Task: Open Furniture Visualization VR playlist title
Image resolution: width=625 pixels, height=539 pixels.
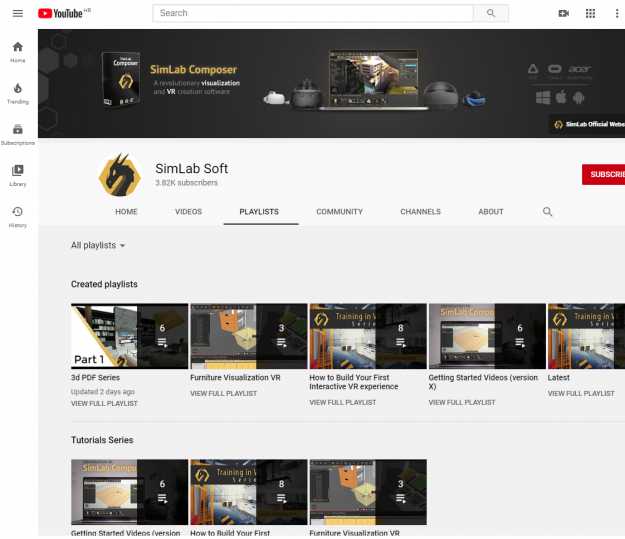Action: [x=235, y=378]
